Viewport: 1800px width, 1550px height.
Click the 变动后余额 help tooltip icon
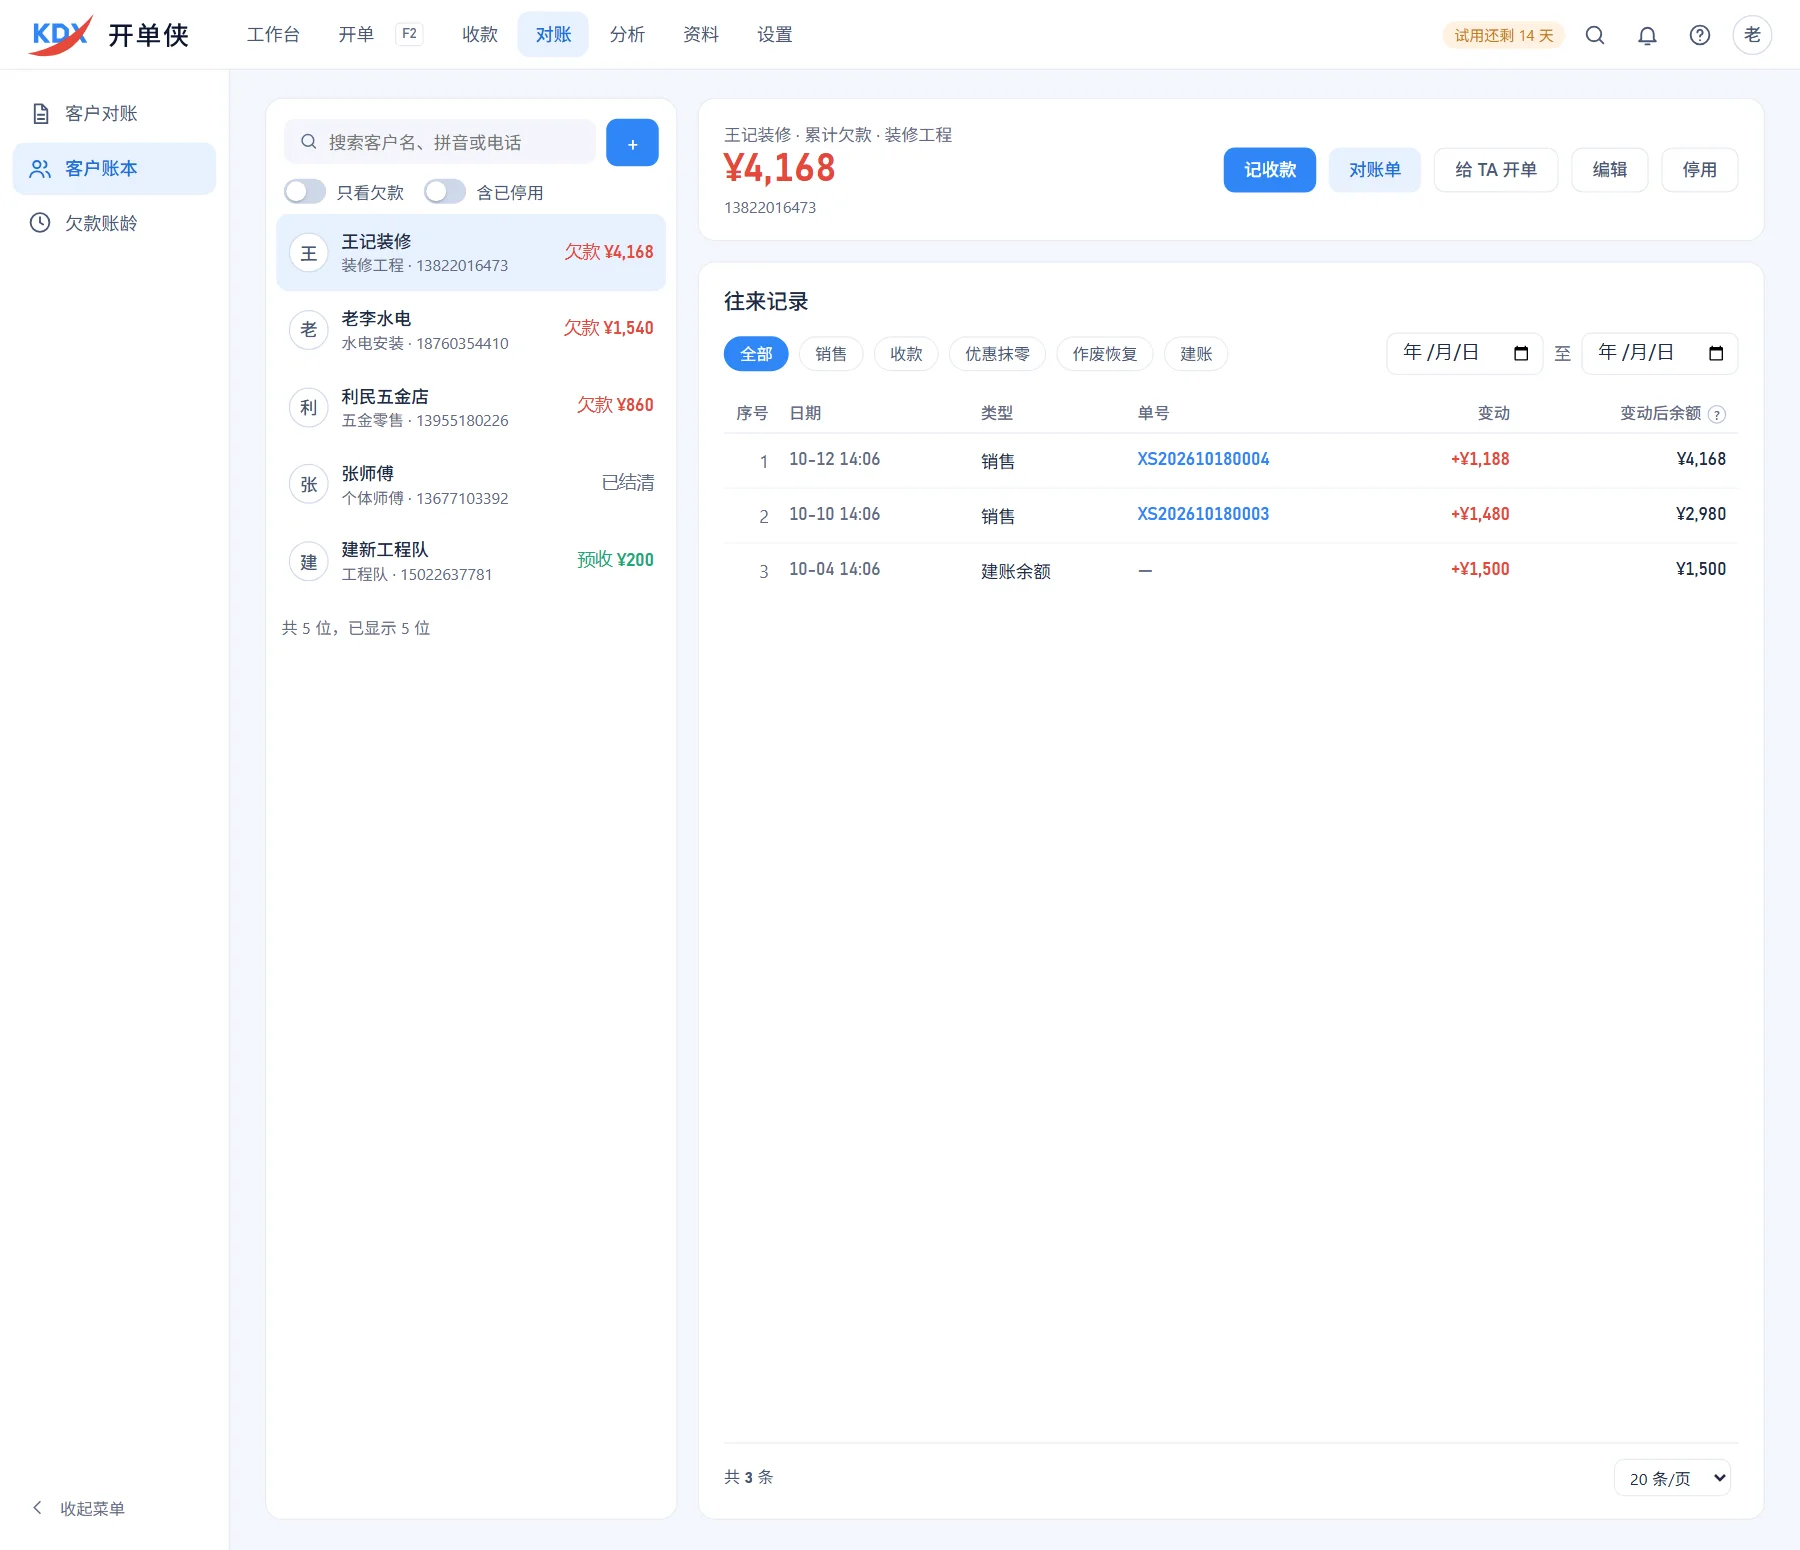pos(1717,414)
